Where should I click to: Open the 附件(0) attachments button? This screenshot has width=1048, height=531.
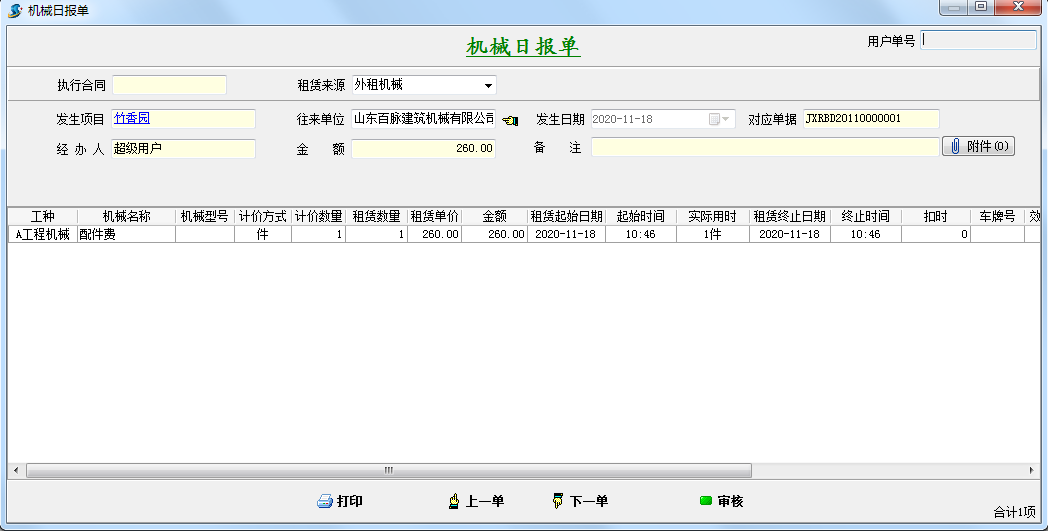coord(978,146)
